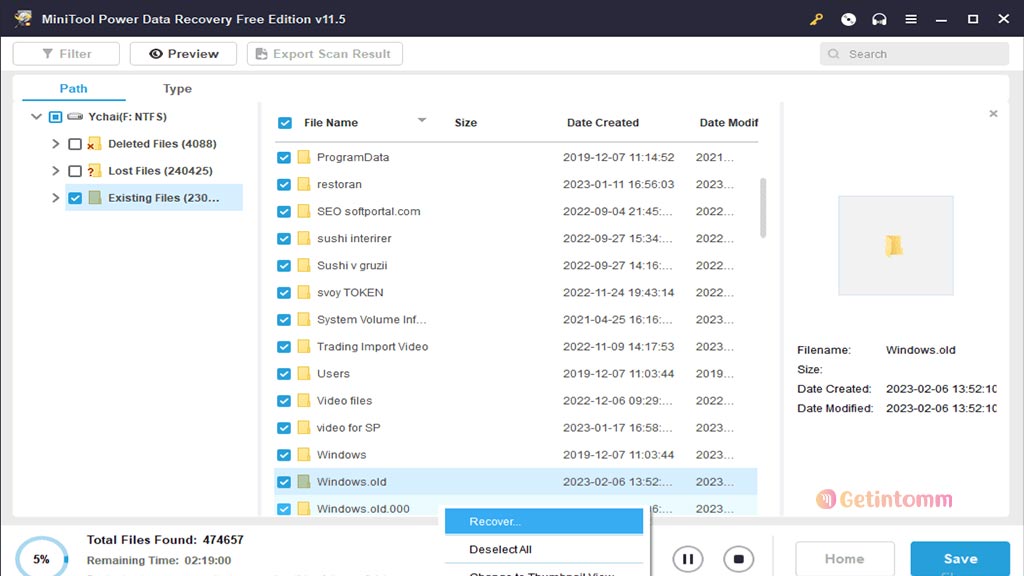Uncheck the restoran checkbox
This screenshot has height=576, width=1024.
tap(283, 184)
